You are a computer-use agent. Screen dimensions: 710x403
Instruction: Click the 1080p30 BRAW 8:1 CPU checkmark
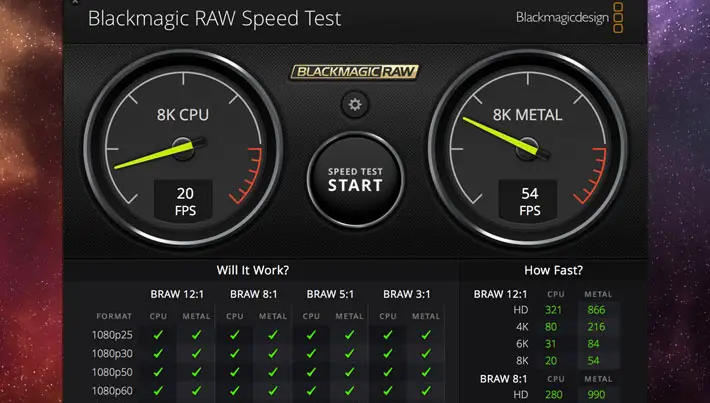(235, 353)
